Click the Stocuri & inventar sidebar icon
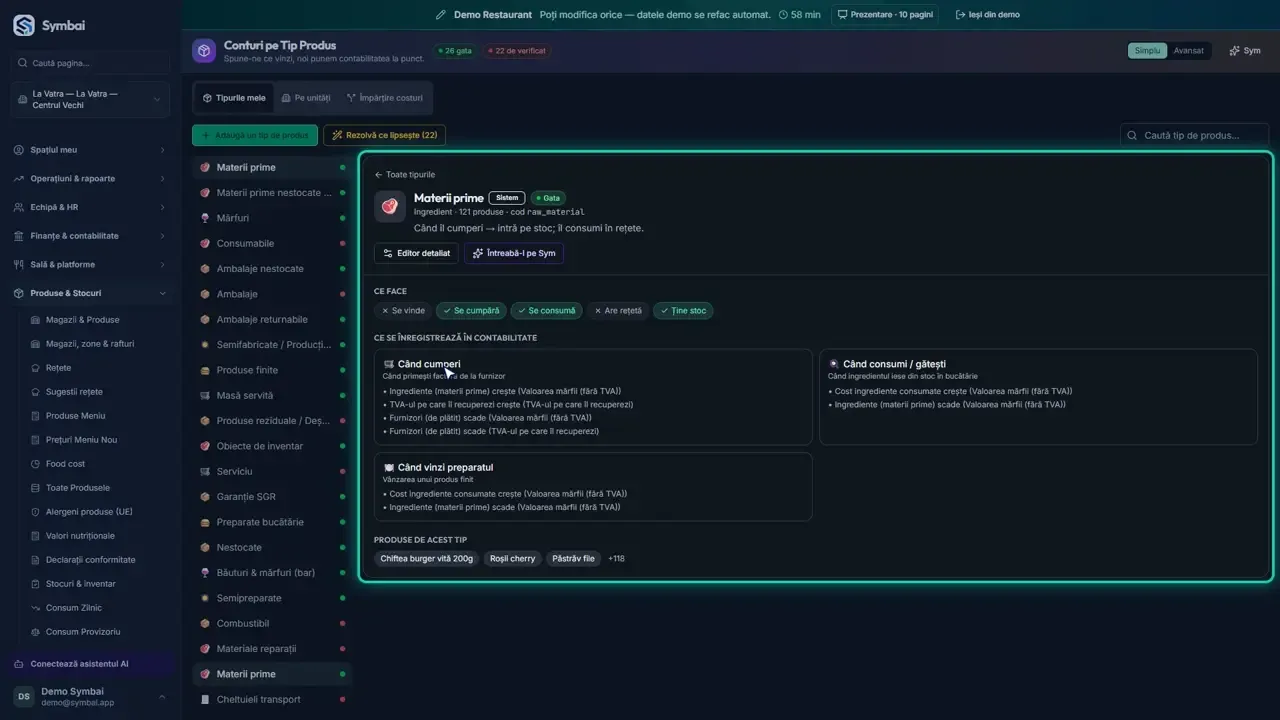Image resolution: width=1280 pixels, height=720 pixels. tap(36, 584)
